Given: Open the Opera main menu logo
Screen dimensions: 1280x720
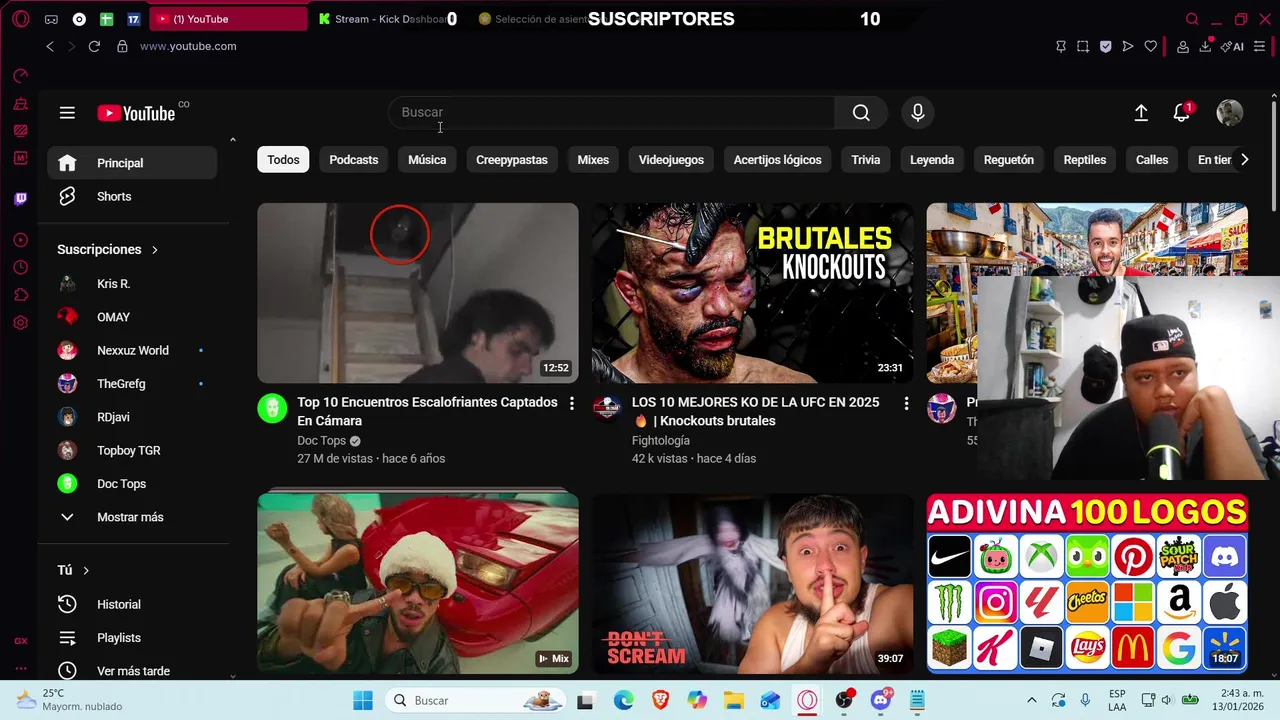Looking at the screenshot, I should point(21,19).
